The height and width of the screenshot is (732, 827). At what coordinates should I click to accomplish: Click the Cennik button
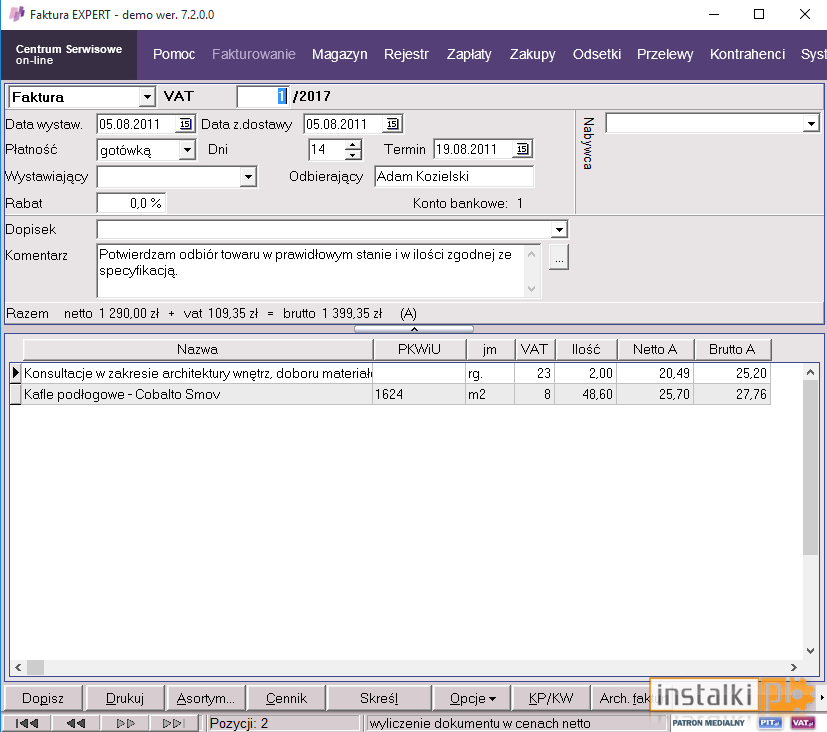[x=286, y=698]
